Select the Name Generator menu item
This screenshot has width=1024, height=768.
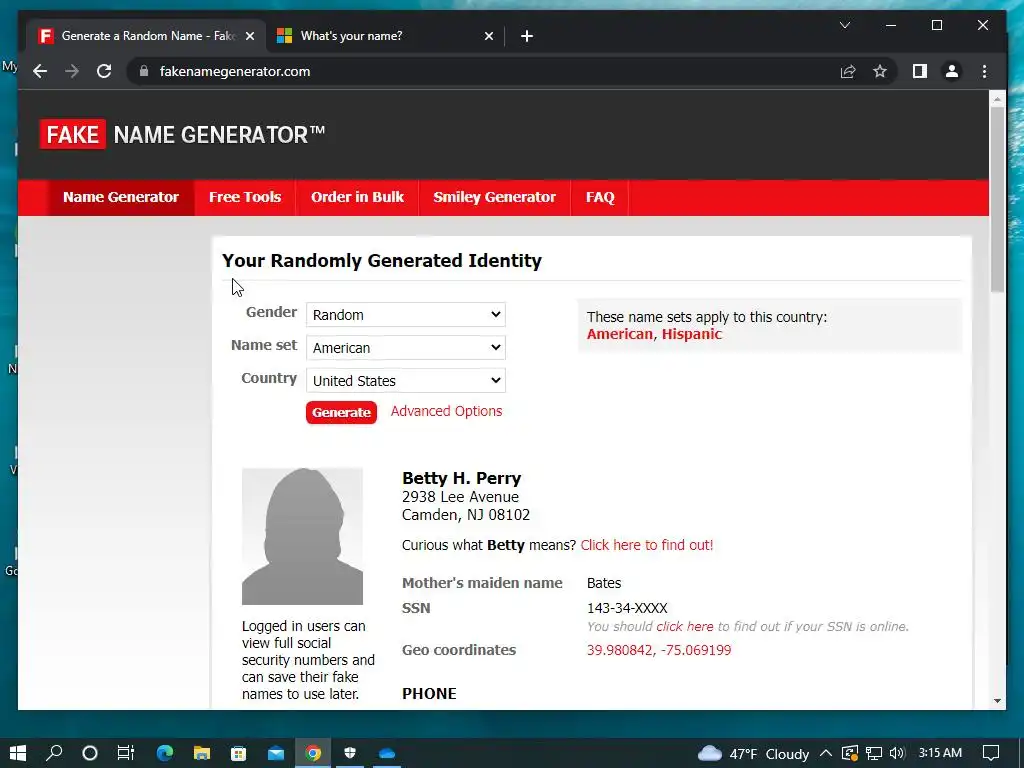(121, 197)
